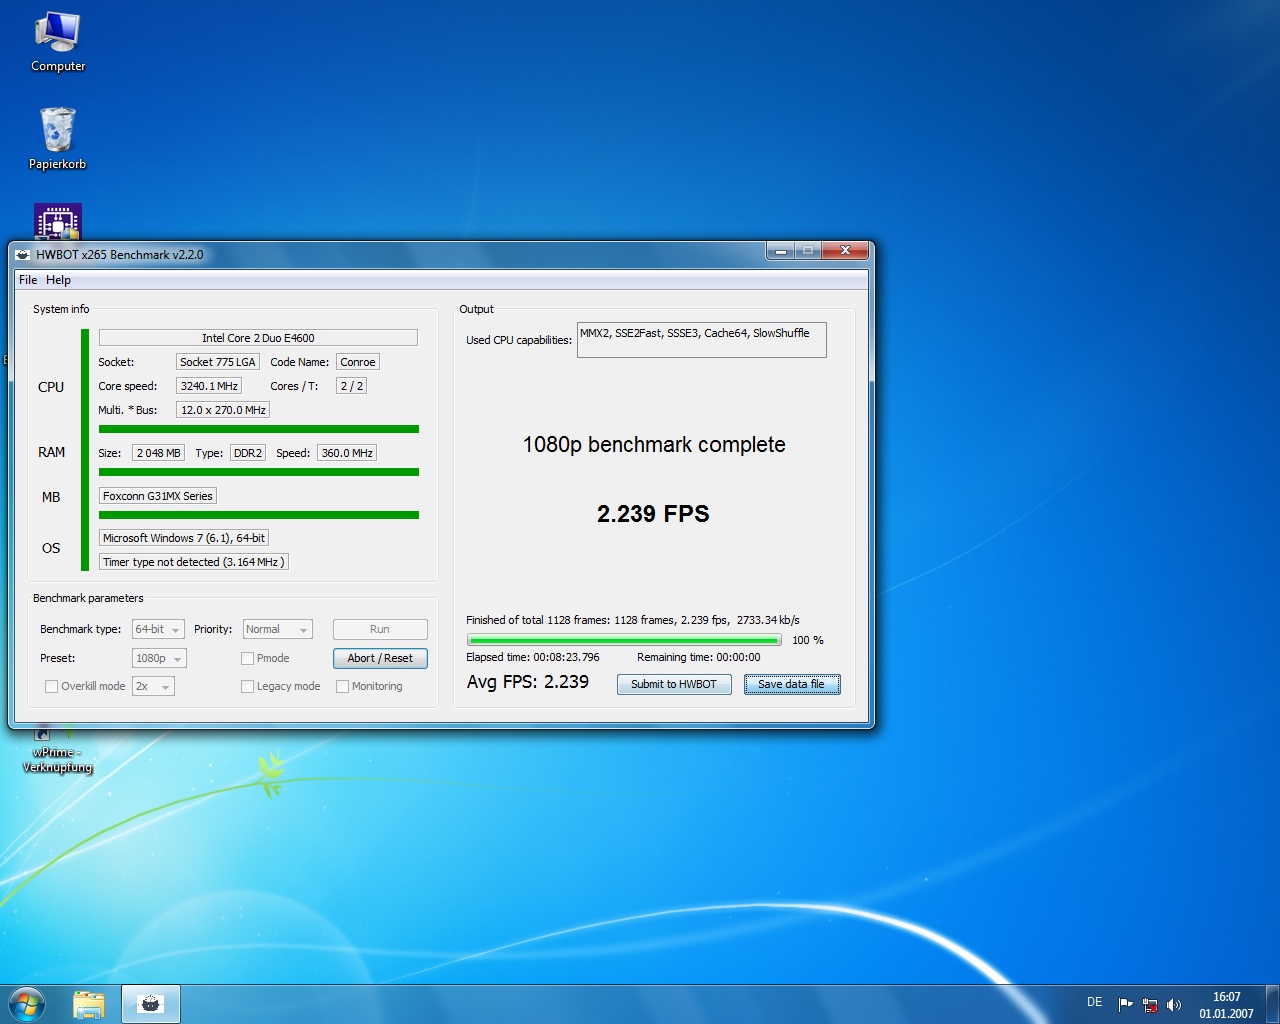This screenshot has height=1024, width=1280.
Task: Select the HWBOT benchmark taskbar button
Action: (151, 1004)
